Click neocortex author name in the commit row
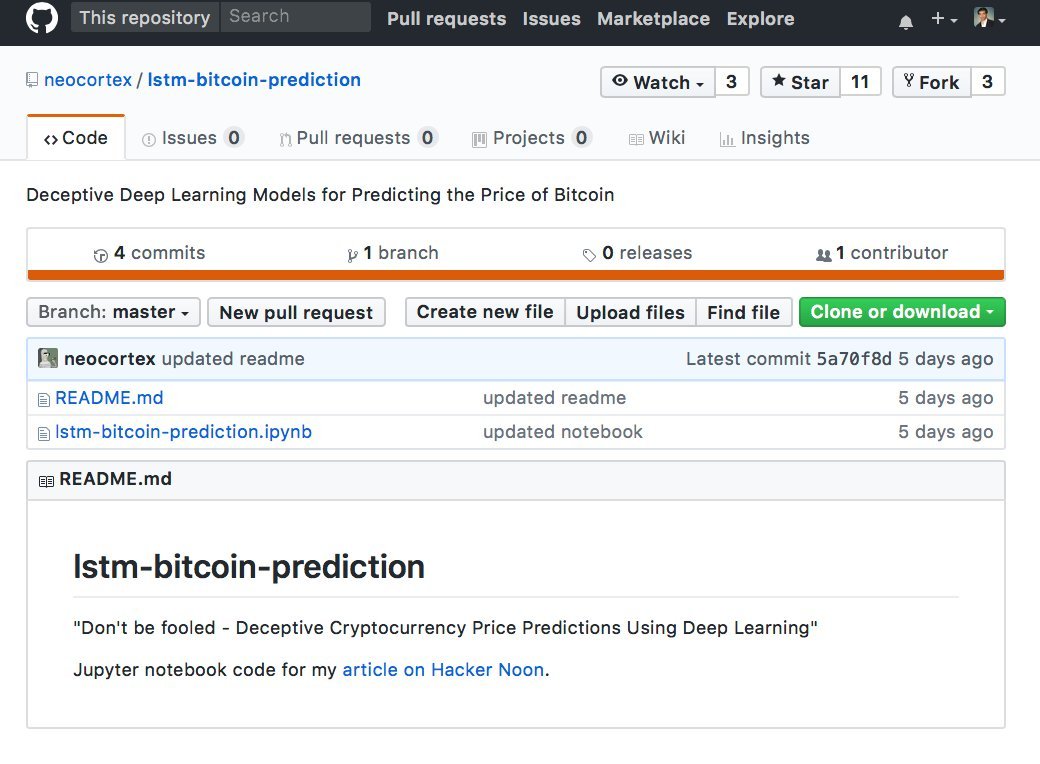The height and width of the screenshot is (764, 1040). pyautogui.click(x=109, y=359)
